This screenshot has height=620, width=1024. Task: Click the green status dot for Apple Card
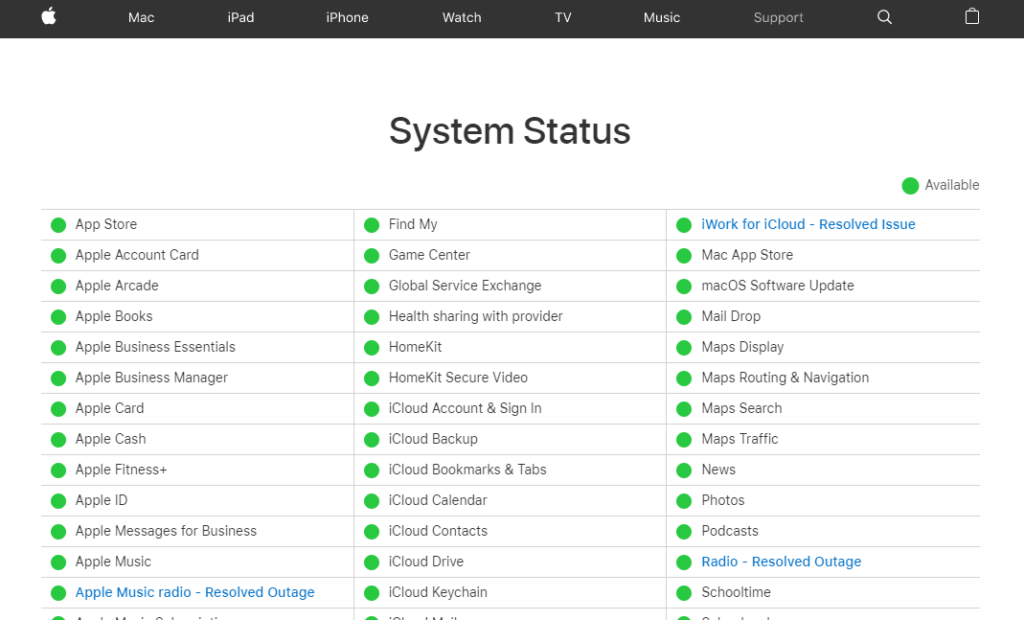[x=58, y=409]
